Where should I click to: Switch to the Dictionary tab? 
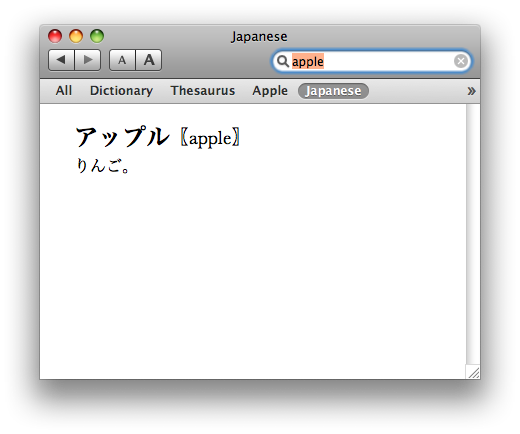[x=121, y=91]
